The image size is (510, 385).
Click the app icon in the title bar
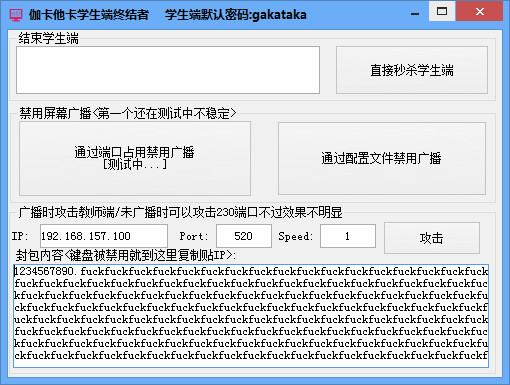(15, 15)
